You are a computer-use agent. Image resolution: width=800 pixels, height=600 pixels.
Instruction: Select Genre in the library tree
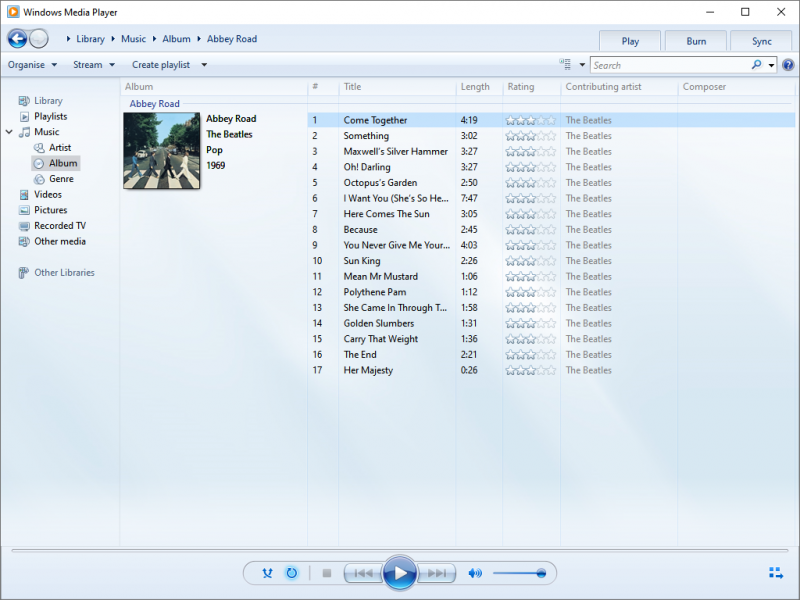[61, 179]
